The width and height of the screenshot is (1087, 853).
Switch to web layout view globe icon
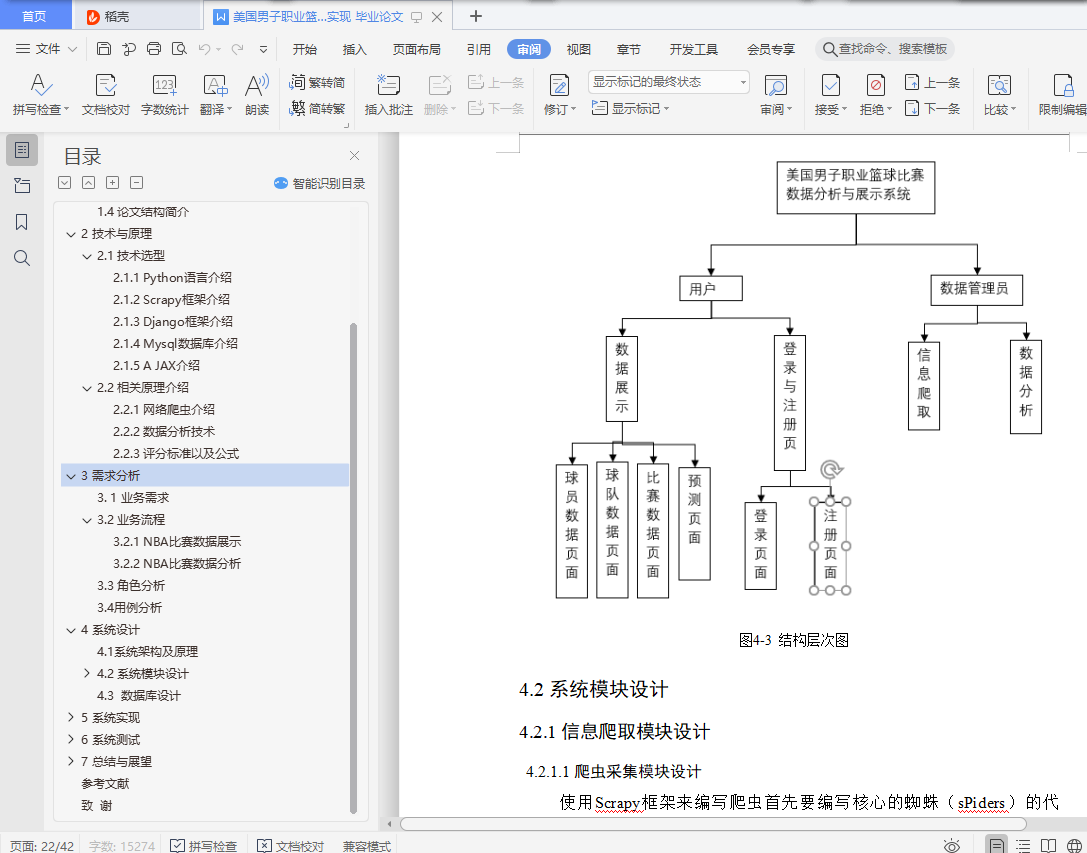click(1074, 845)
